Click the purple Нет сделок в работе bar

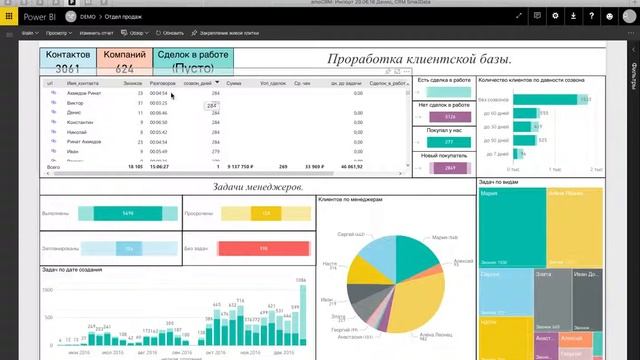(450, 117)
